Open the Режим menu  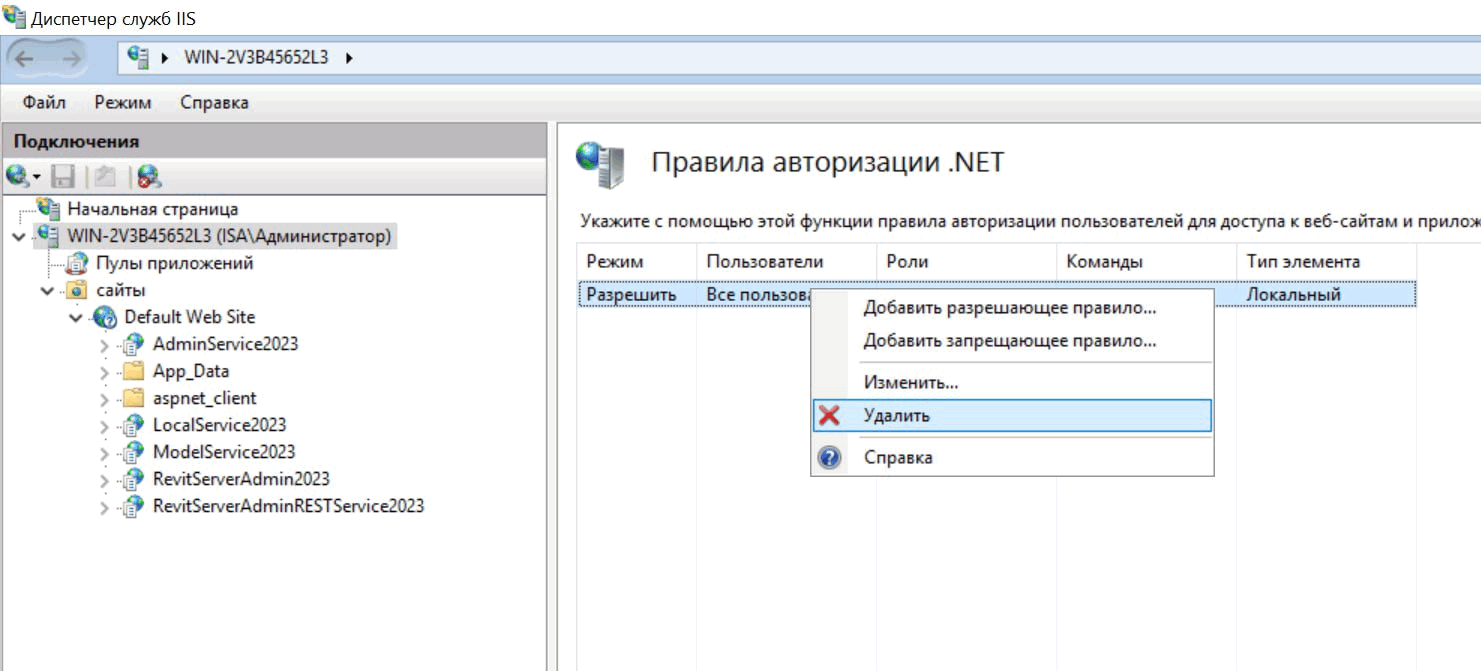123,102
